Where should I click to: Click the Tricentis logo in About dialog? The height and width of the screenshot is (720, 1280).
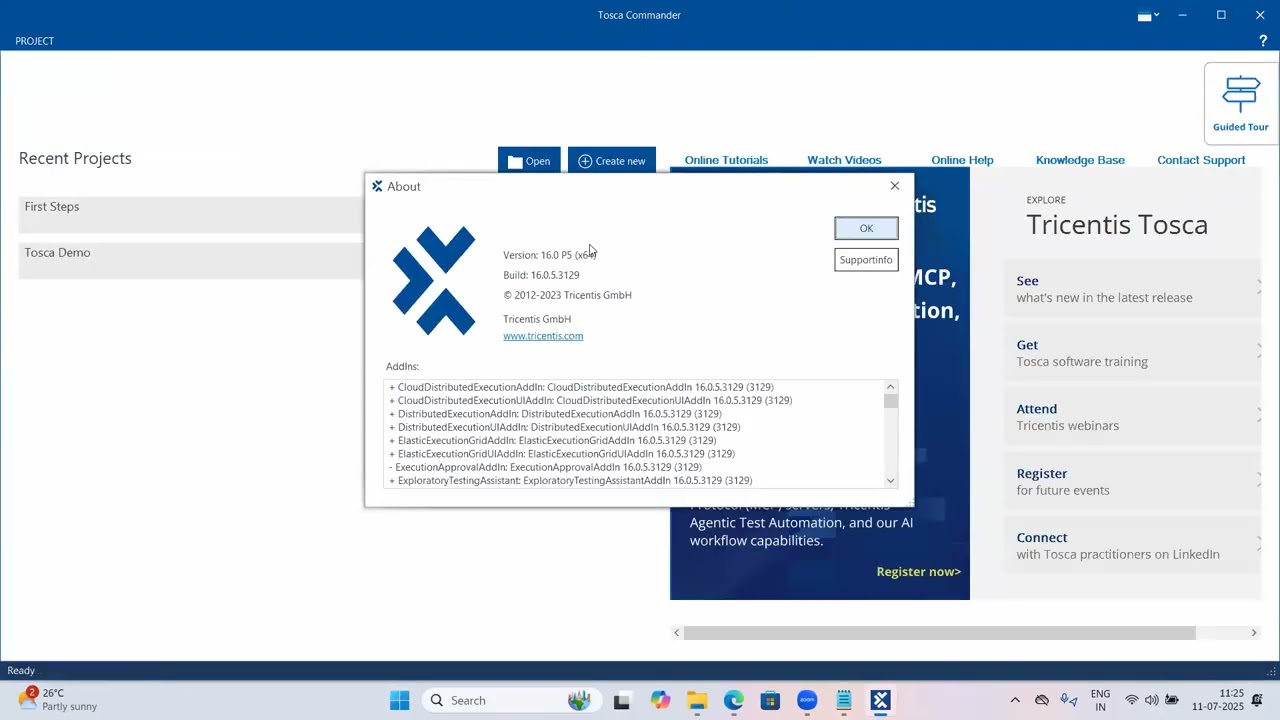pyautogui.click(x=434, y=280)
